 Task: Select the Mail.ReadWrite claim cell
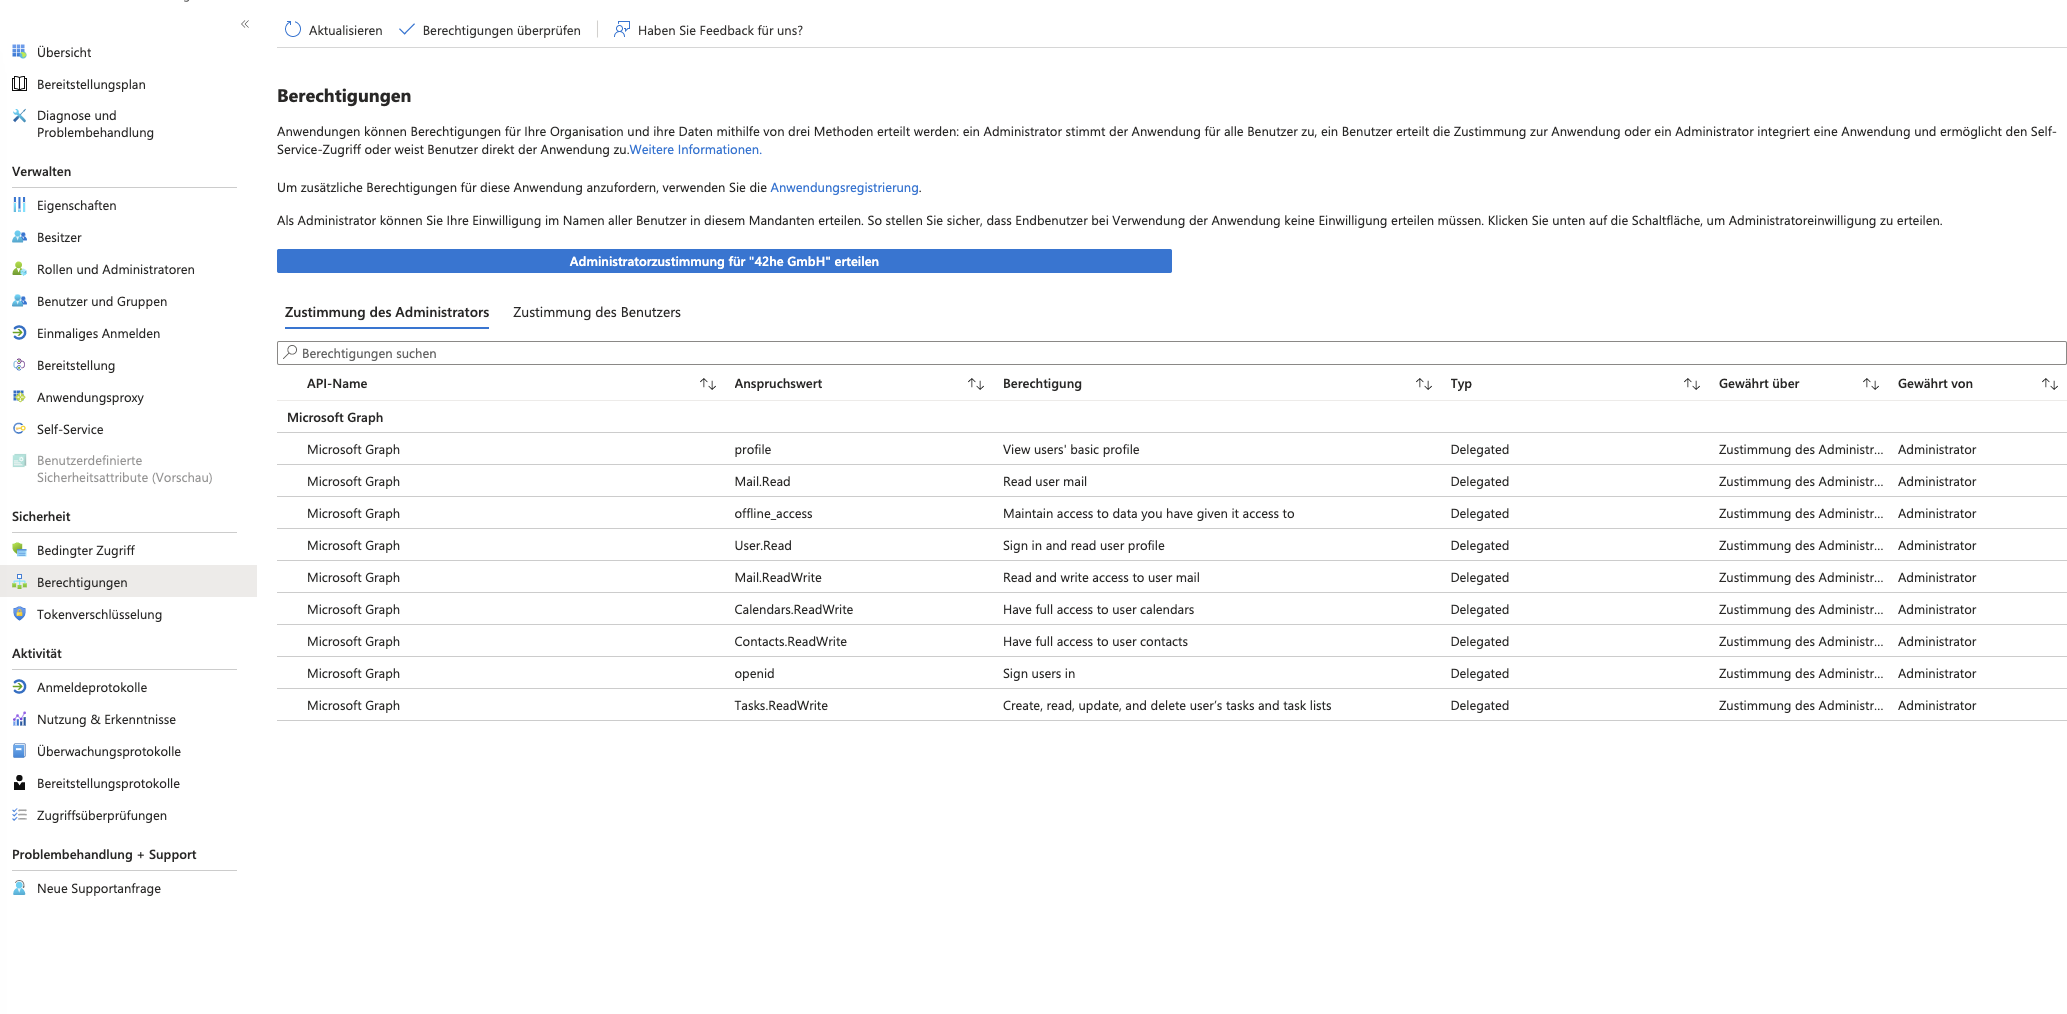click(x=778, y=577)
